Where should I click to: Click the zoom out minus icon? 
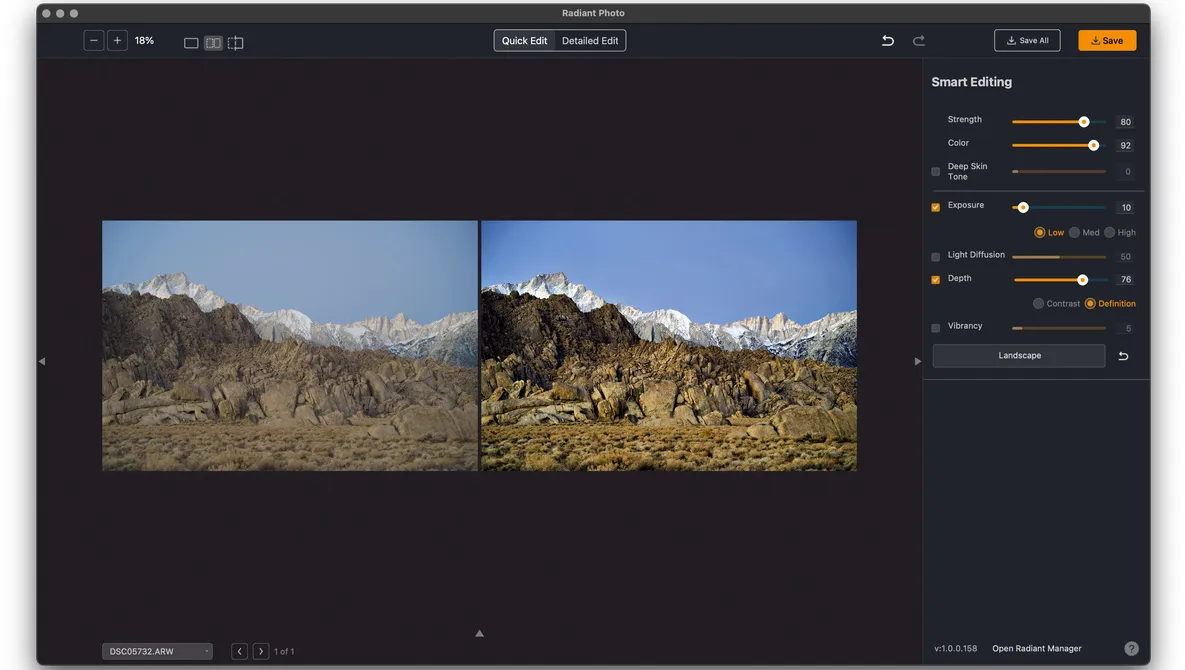coord(93,40)
